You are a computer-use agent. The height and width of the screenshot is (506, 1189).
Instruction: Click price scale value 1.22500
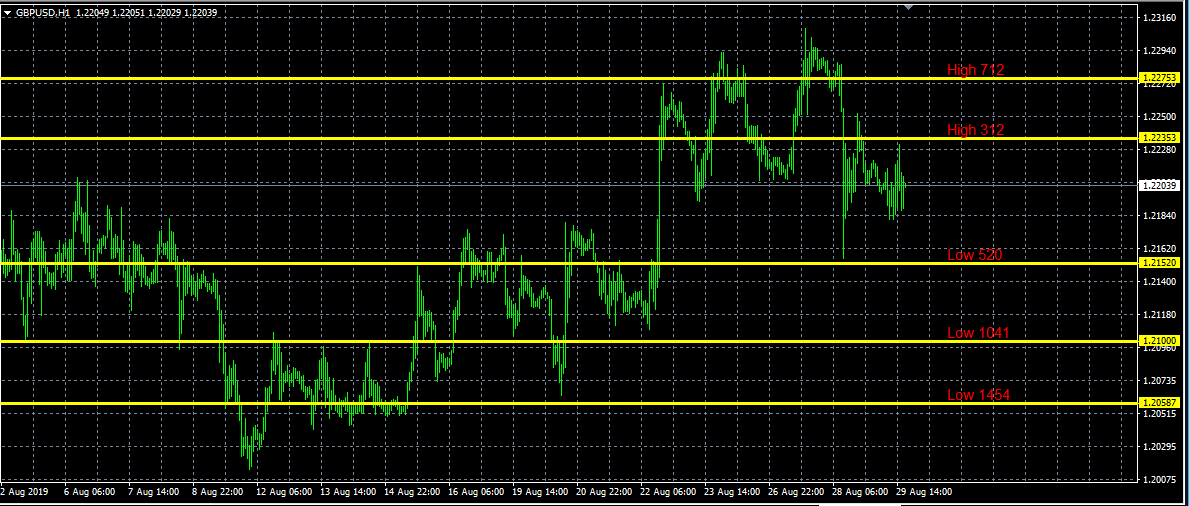[x=1159, y=117]
